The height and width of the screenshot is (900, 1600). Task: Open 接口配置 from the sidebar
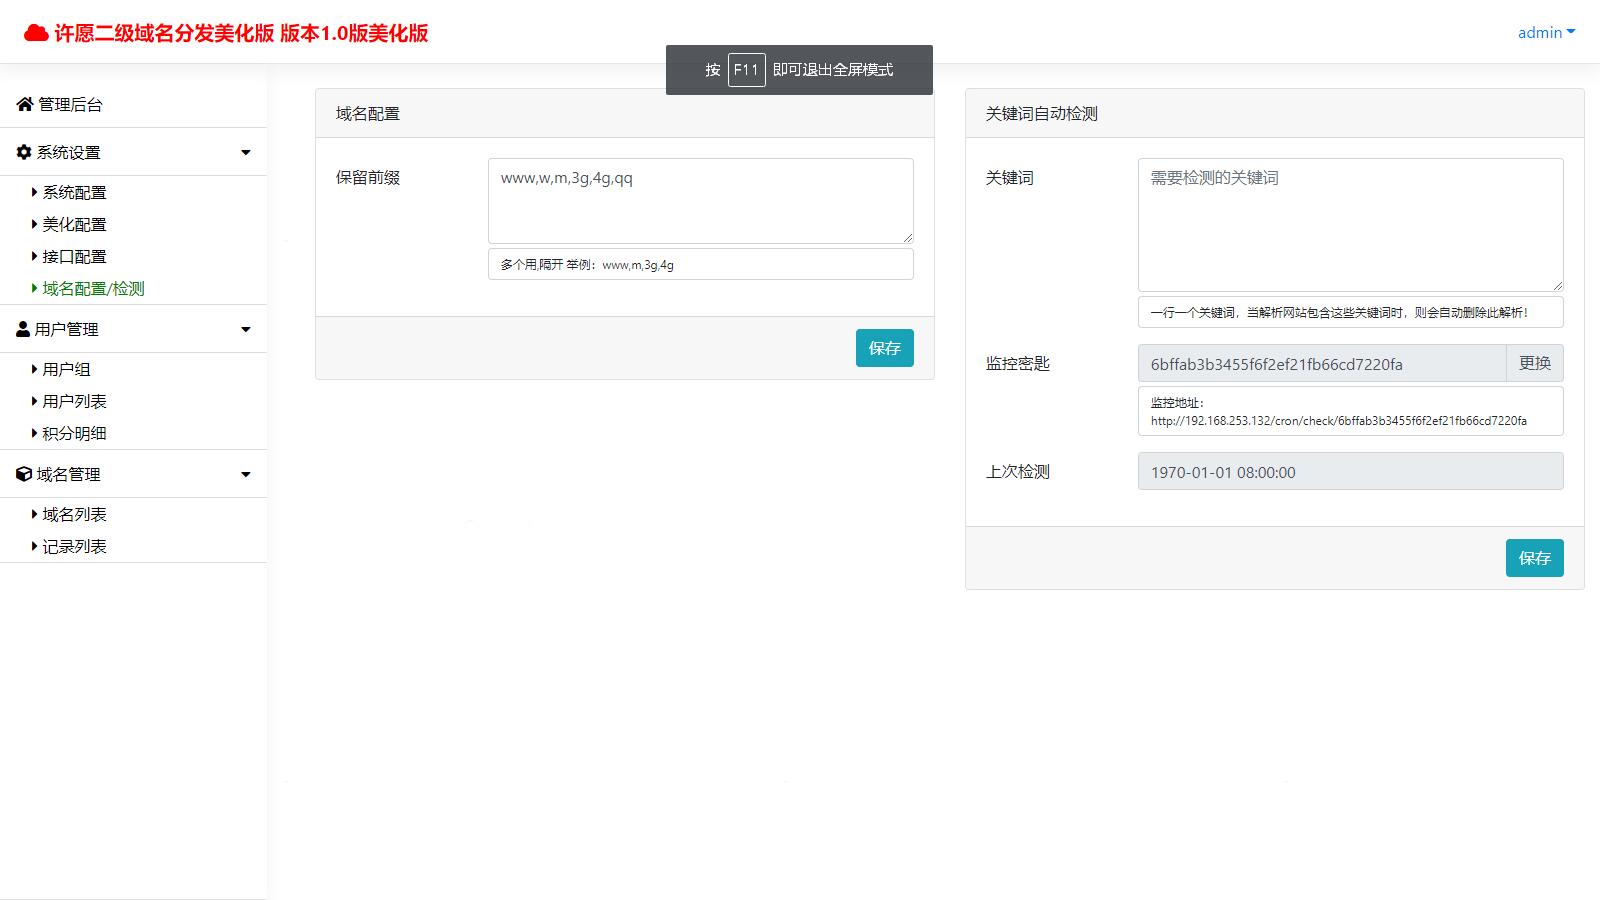pyautogui.click(x=74, y=256)
